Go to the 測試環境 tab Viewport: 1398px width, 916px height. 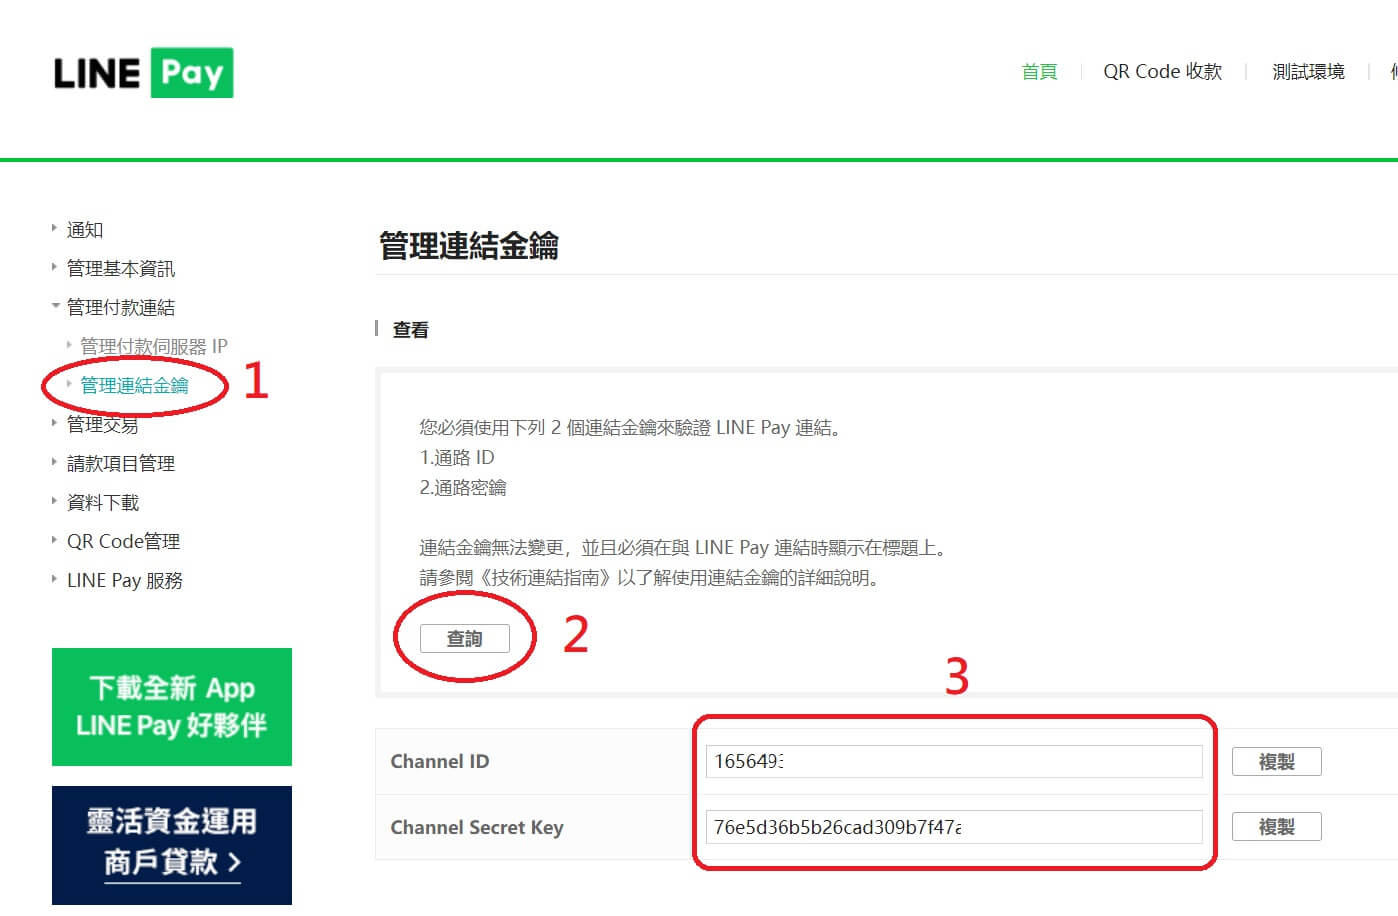click(x=1308, y=72)
